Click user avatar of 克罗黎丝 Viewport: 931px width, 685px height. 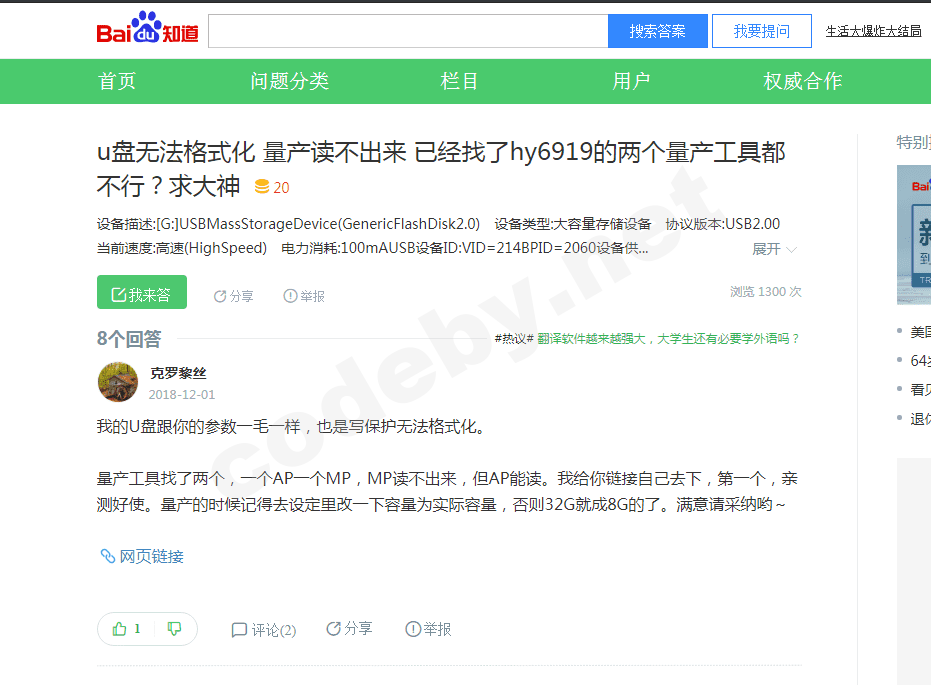point(118,382)
